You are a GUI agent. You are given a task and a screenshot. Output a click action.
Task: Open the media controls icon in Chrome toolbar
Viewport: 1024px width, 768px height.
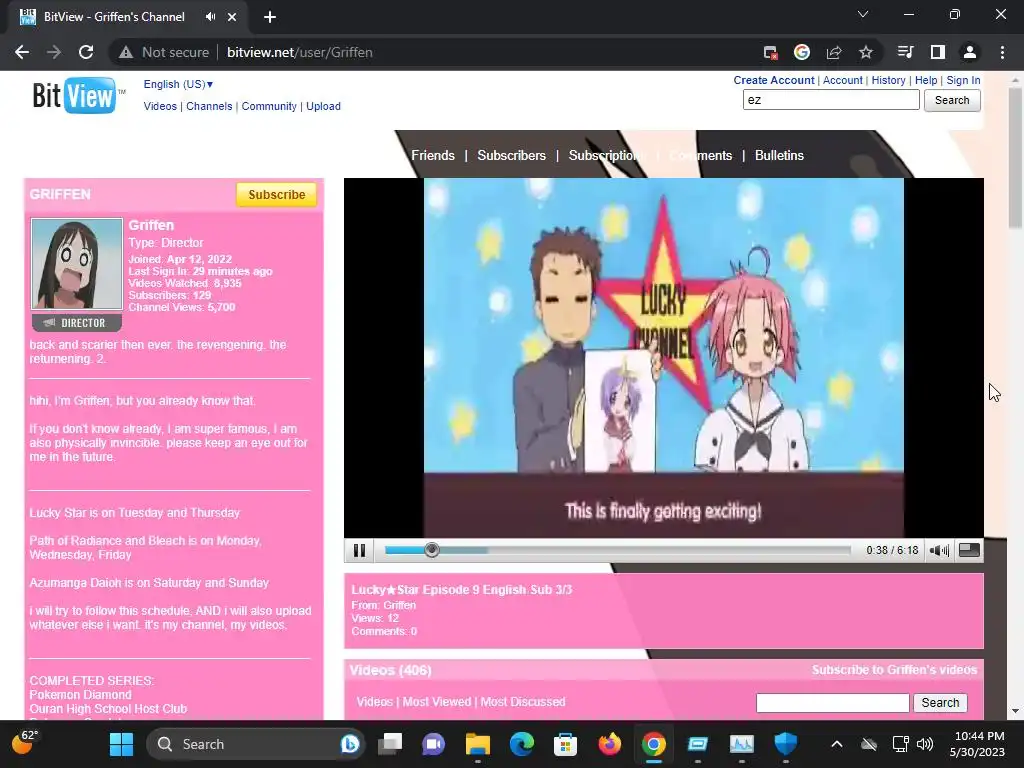[905, 52]
